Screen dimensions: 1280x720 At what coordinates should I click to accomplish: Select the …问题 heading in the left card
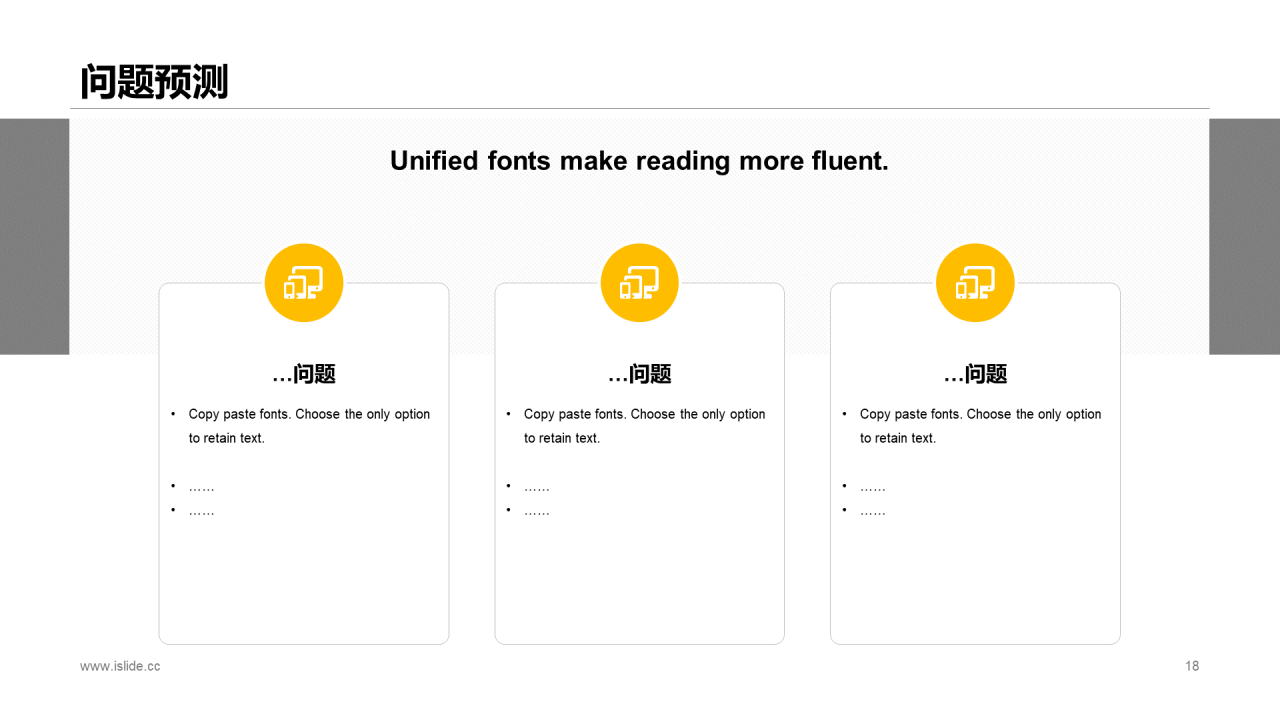pyautogui.click(x=304, y=374)
